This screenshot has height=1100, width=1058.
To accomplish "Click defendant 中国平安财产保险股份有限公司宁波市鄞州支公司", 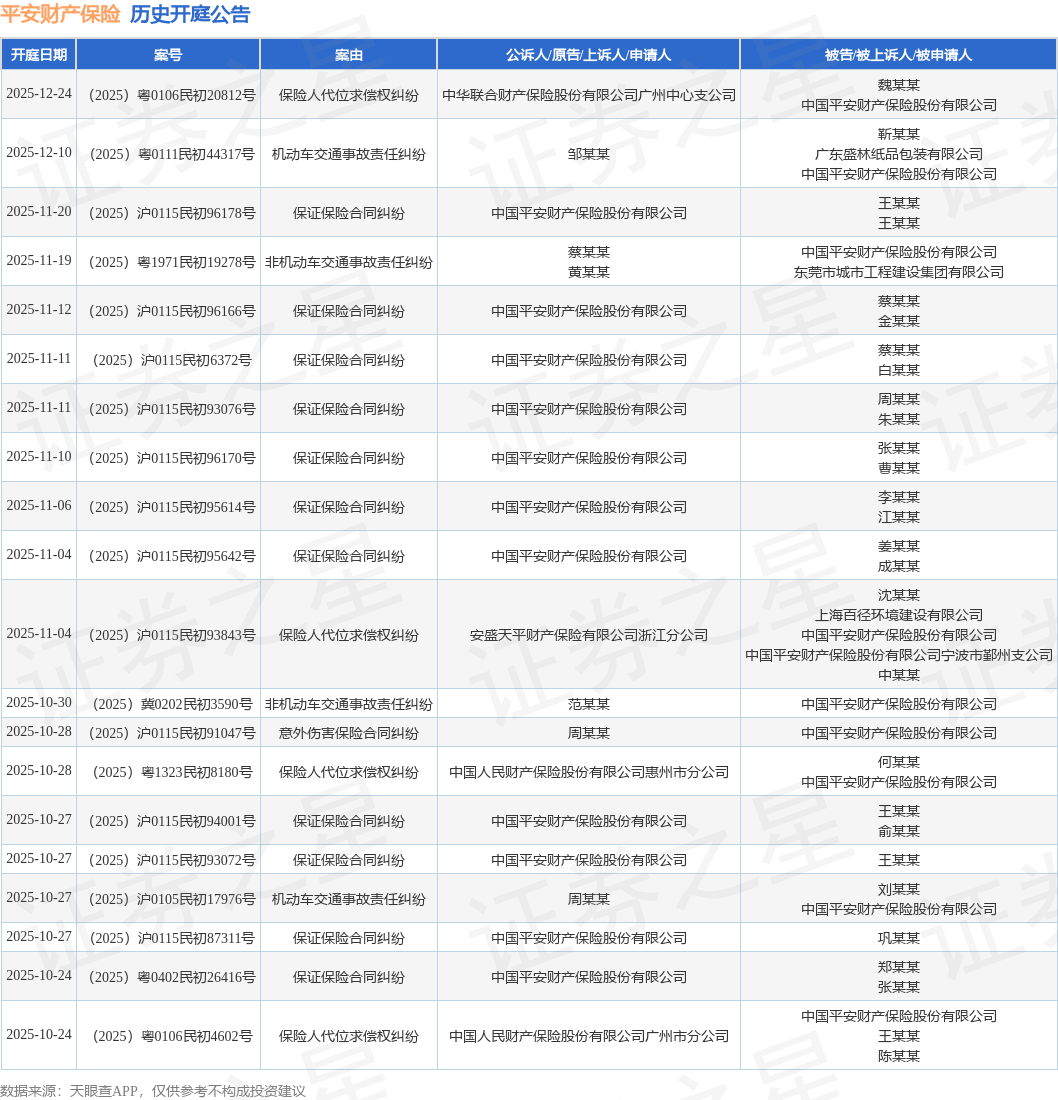I will [x=899, y=655].
